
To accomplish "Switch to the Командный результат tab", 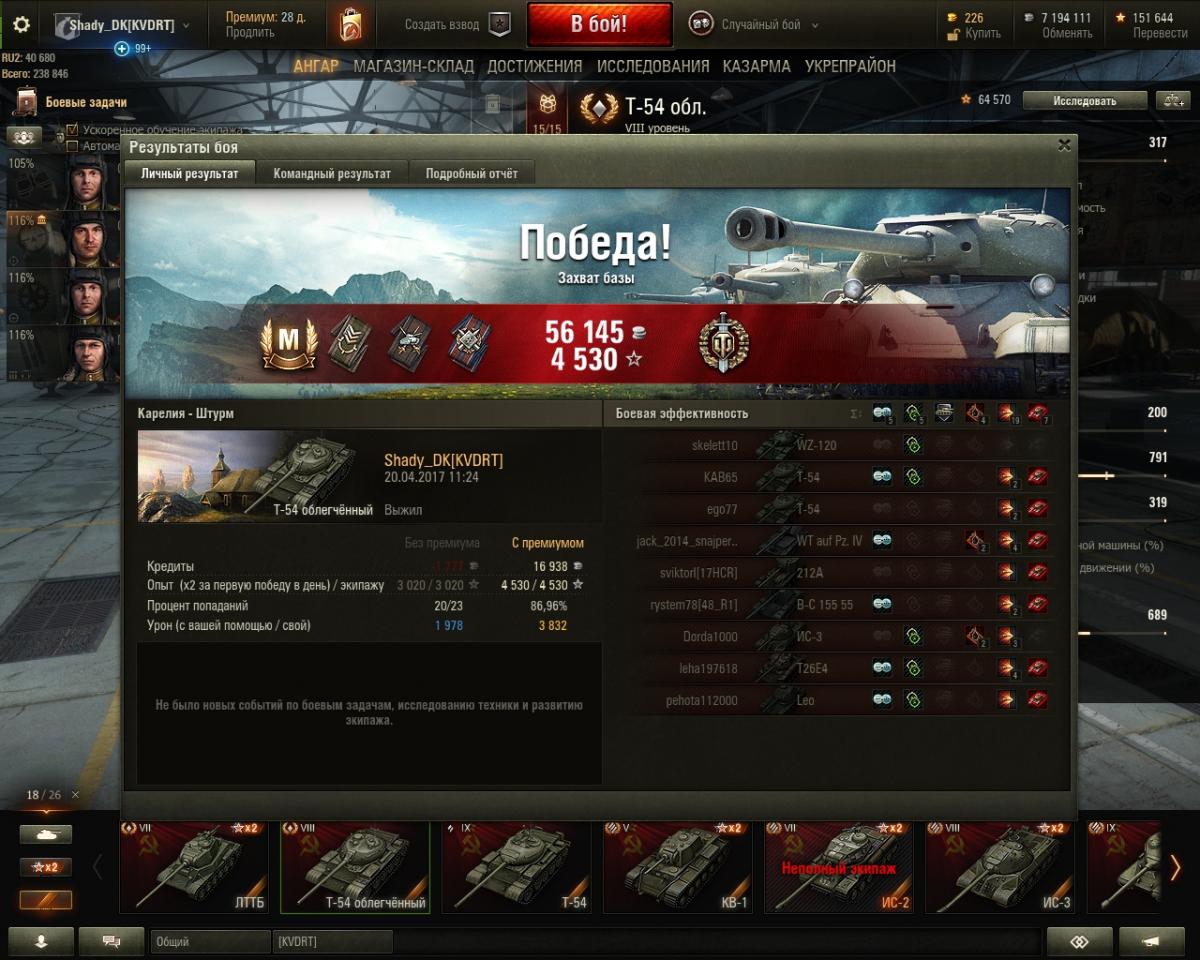I will pos(332,173).
